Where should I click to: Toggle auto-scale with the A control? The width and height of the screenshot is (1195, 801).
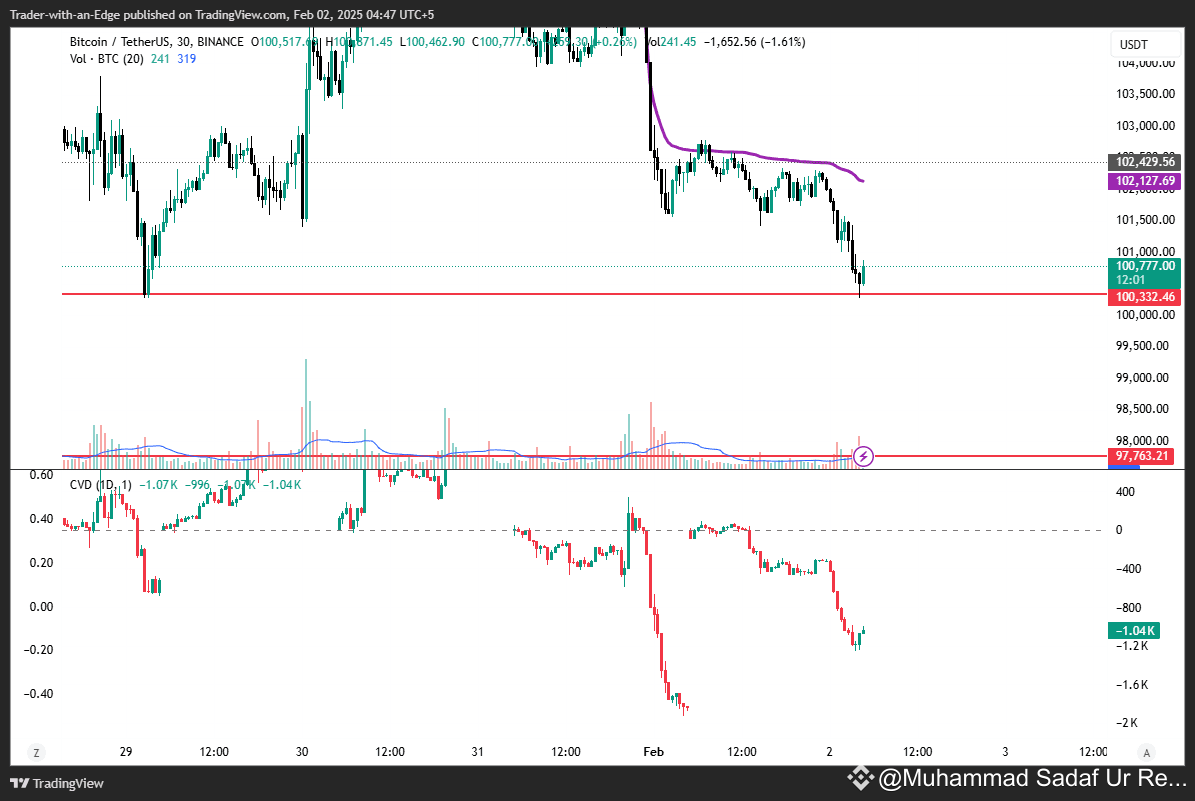coord(1146,752)
